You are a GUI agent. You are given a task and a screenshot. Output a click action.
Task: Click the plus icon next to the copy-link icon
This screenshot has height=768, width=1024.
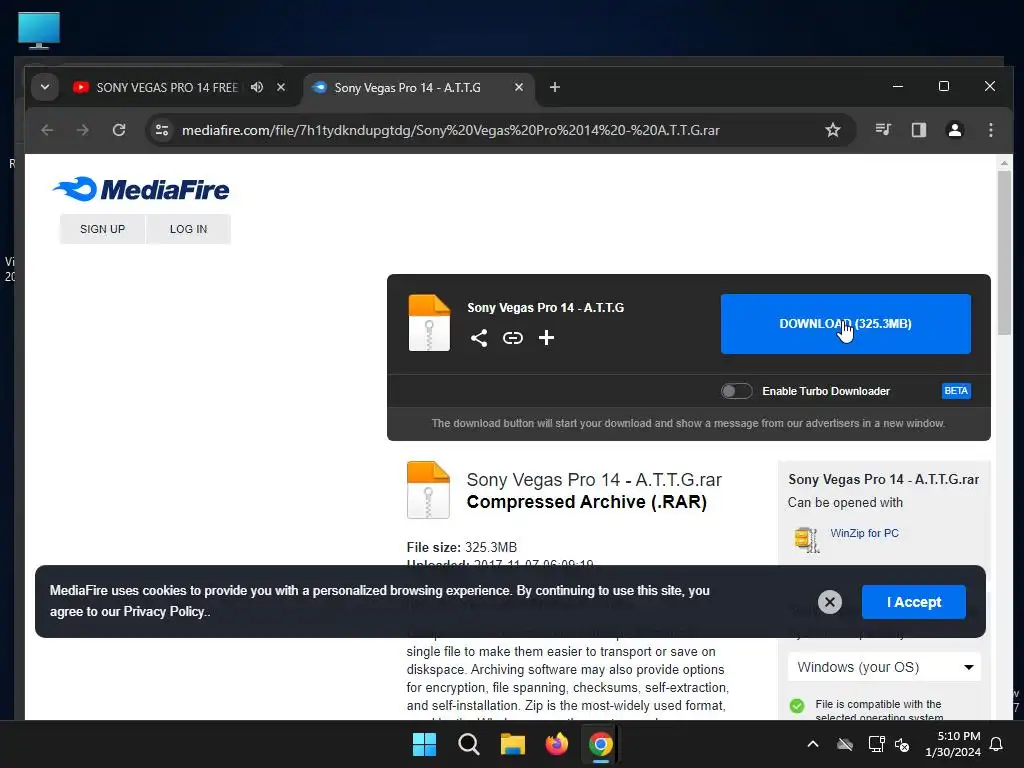(547, 338)
